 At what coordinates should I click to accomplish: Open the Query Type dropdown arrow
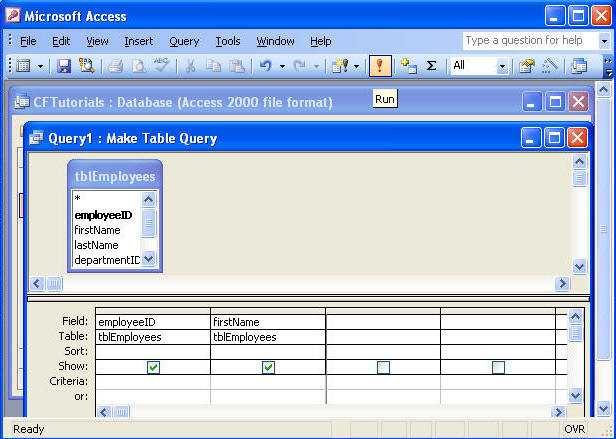pos(356,66)
